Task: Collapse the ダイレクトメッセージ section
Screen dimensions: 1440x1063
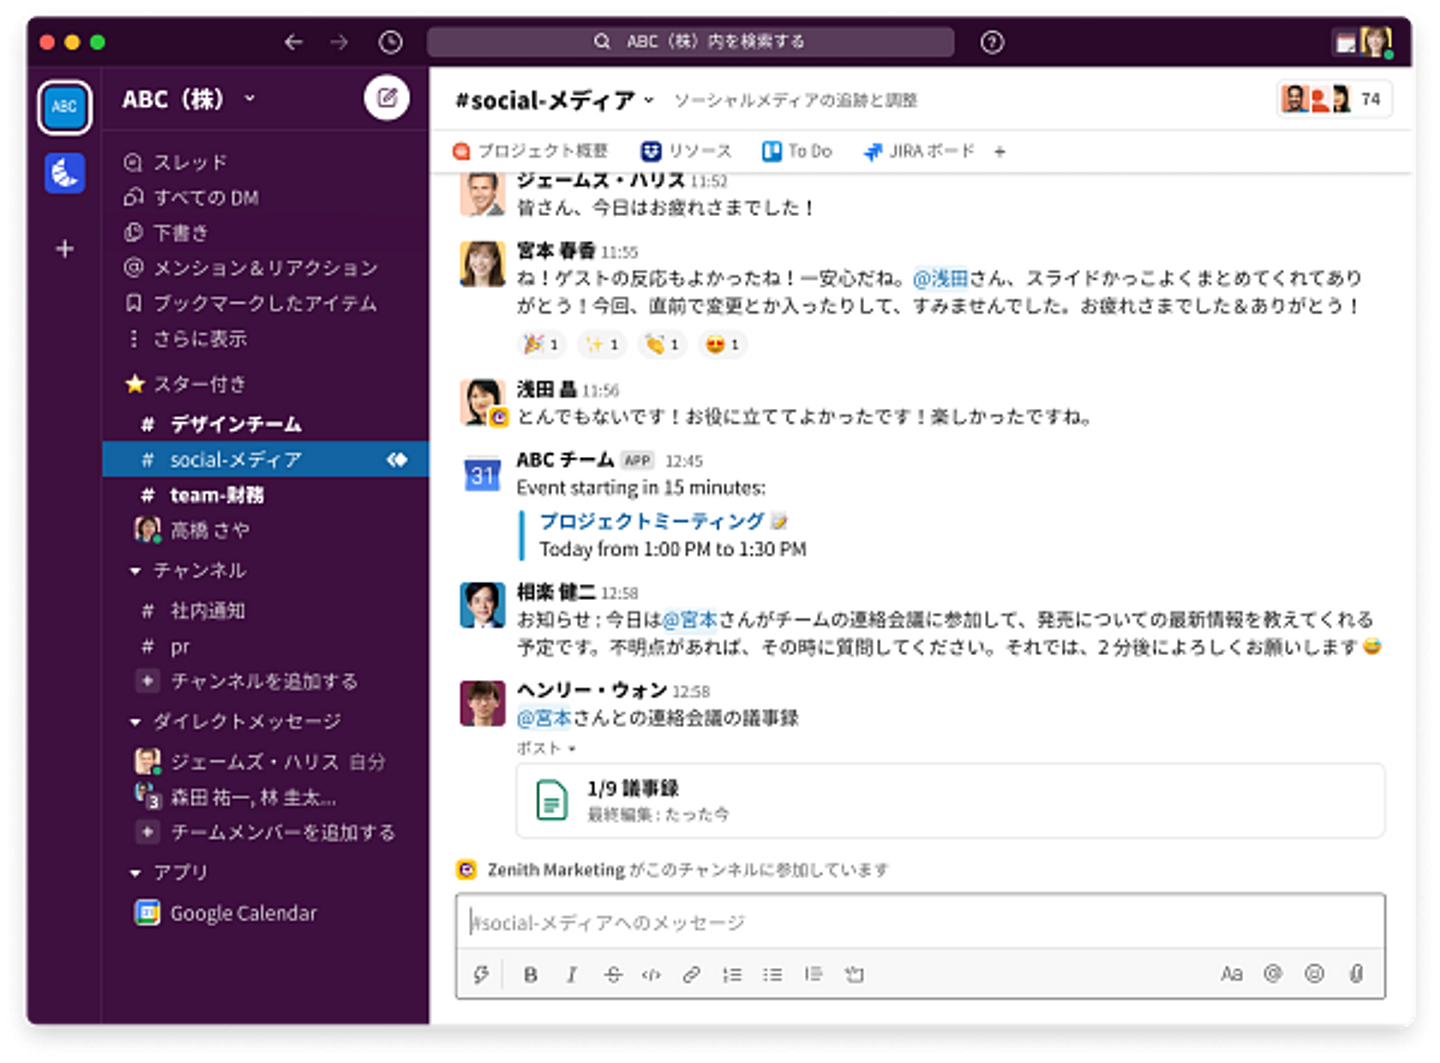Action: 136,722
